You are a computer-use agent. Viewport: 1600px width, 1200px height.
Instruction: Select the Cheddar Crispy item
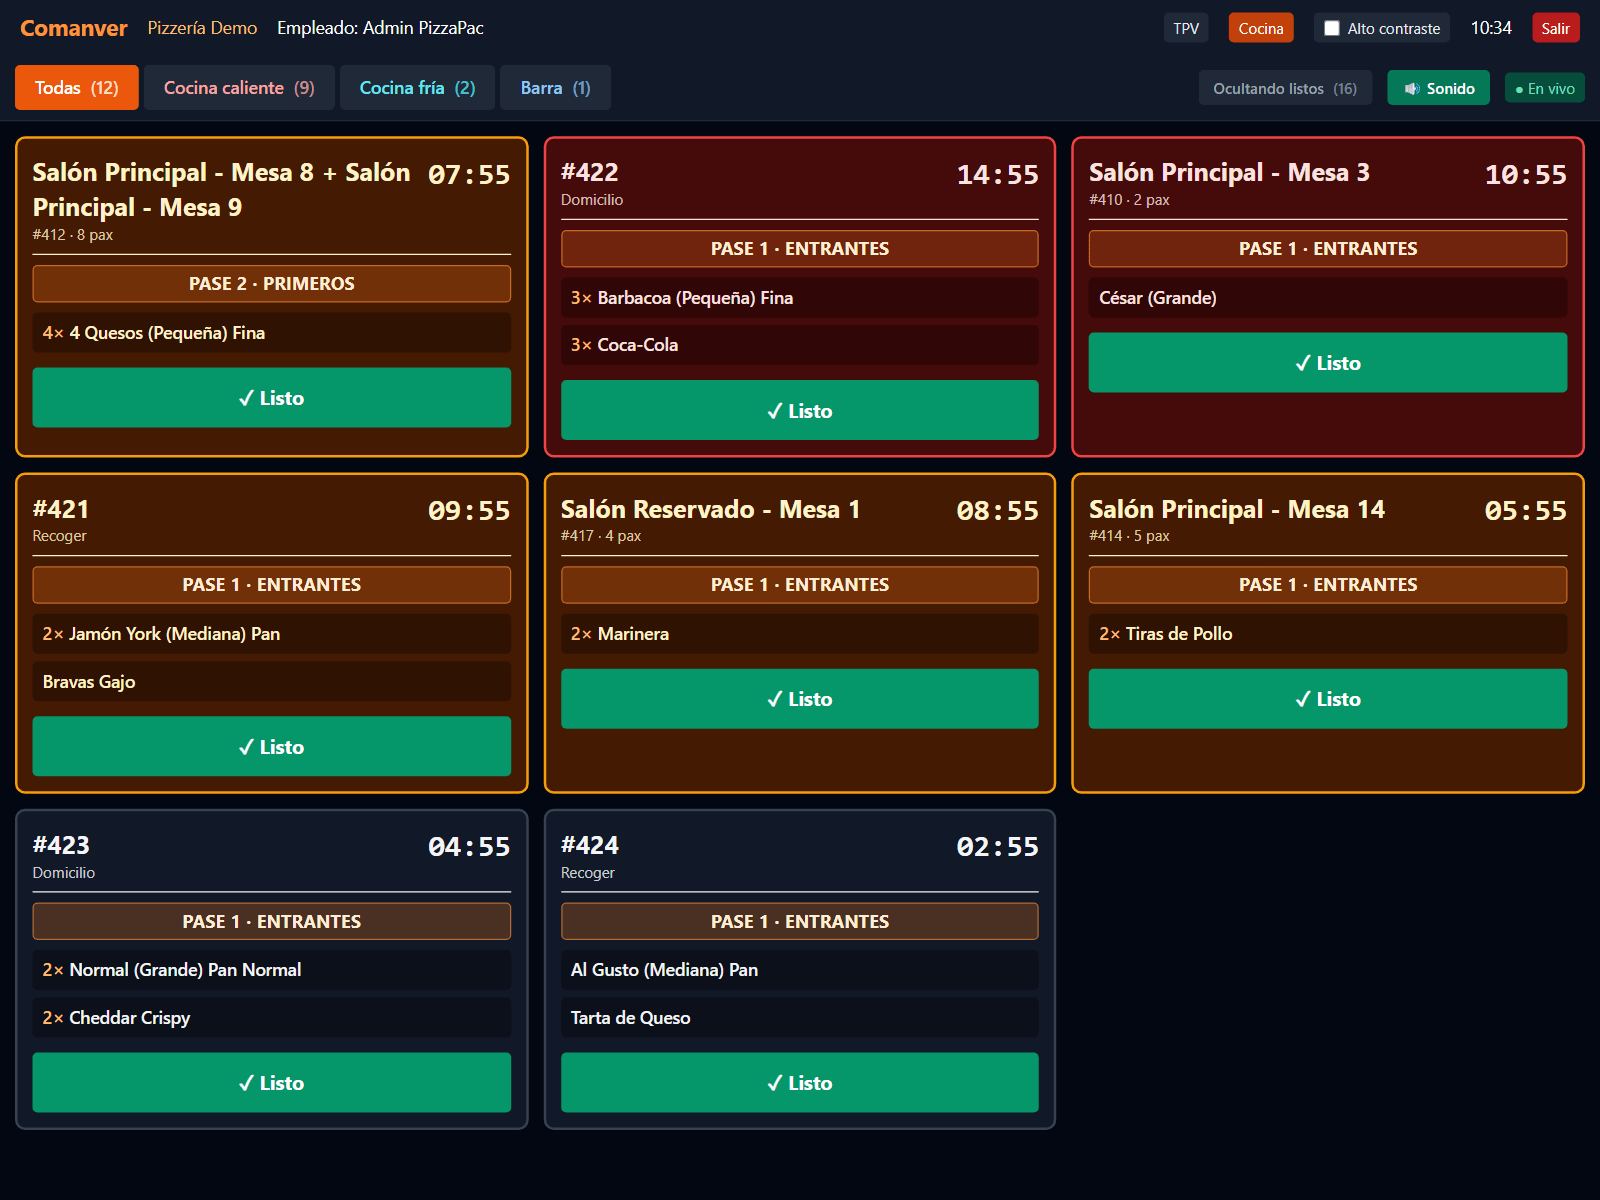pyautogui.click(x=271, y=1018)
